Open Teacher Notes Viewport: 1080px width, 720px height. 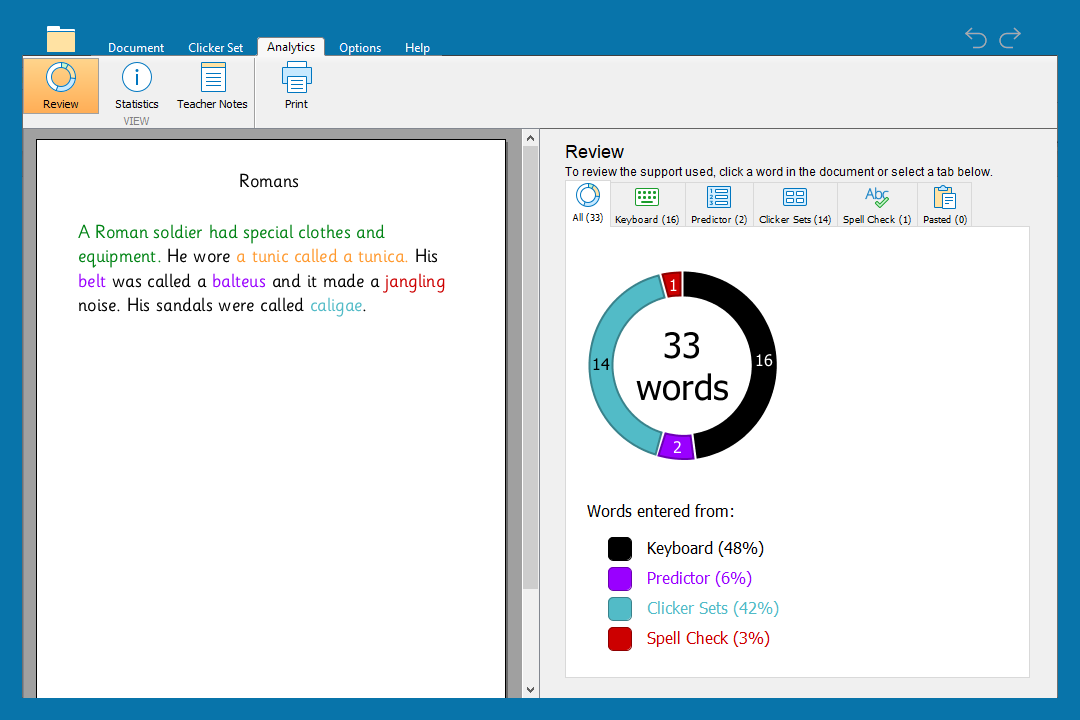tap(212, 86)
